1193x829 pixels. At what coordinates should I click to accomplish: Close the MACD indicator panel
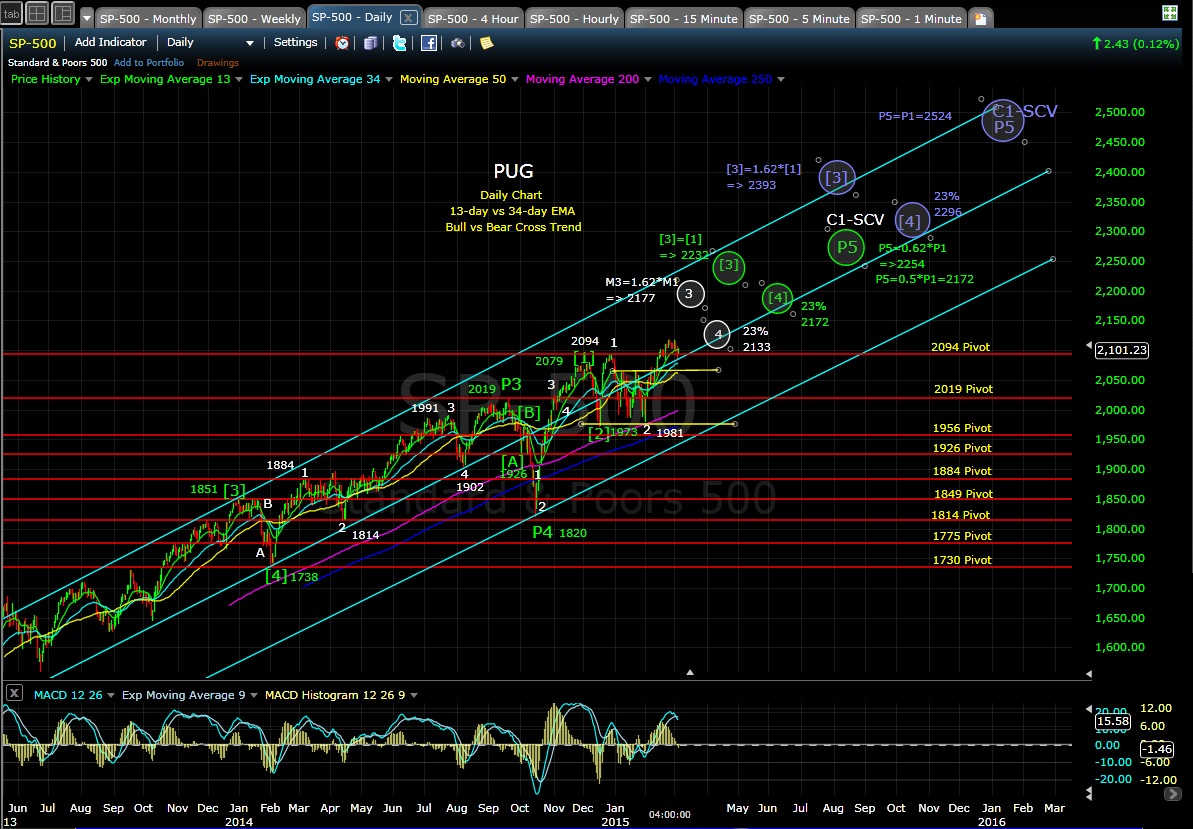pos(14,694)
